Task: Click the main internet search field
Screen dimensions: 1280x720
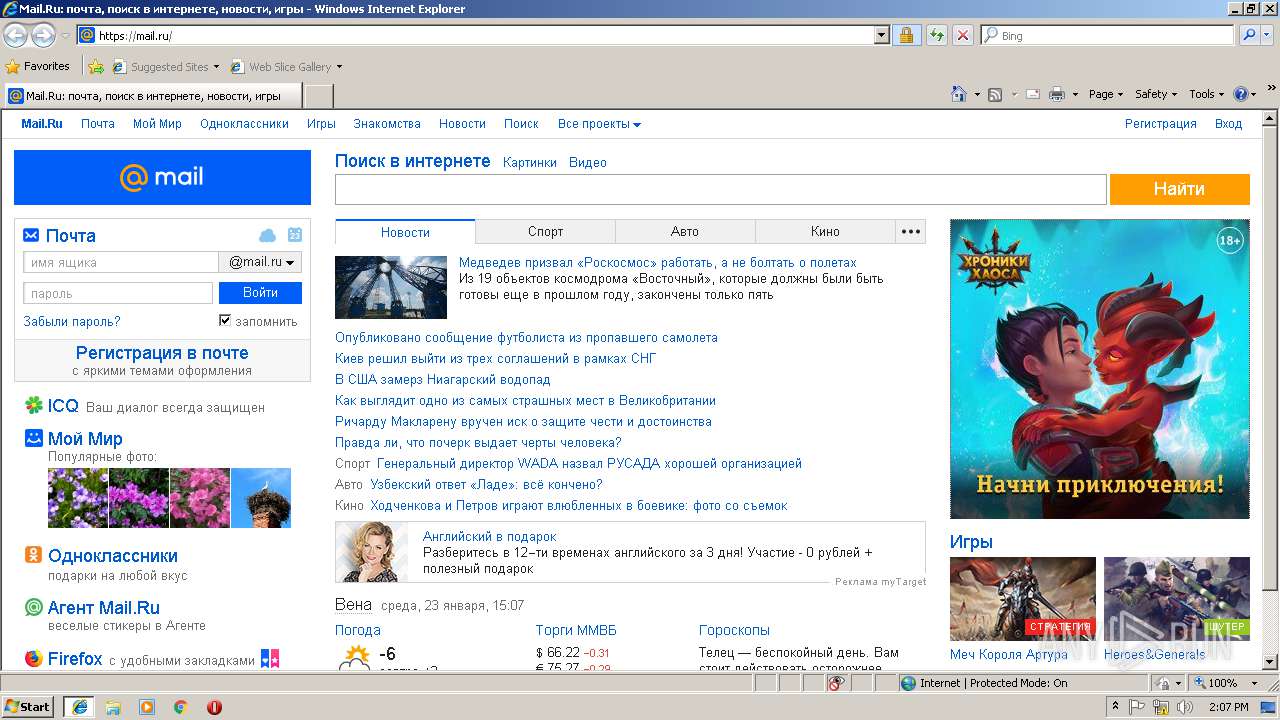Action: tap(721, 189)
